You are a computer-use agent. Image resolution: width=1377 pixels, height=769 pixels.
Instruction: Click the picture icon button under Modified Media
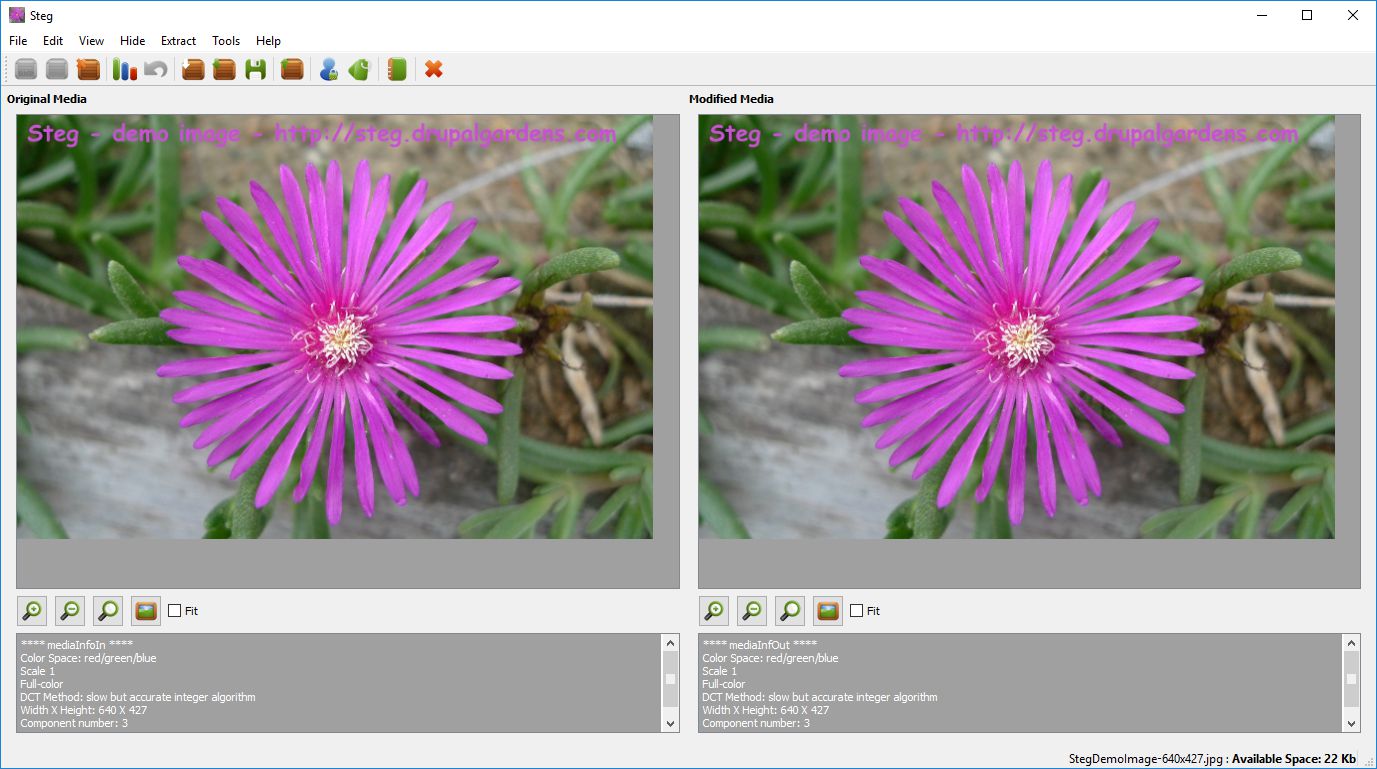click(x=828, y=610)
